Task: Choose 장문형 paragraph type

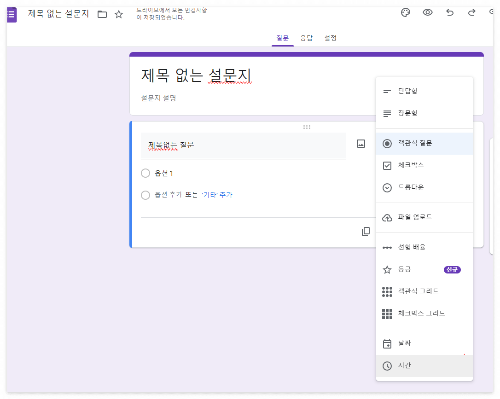Action: (424, 113)
